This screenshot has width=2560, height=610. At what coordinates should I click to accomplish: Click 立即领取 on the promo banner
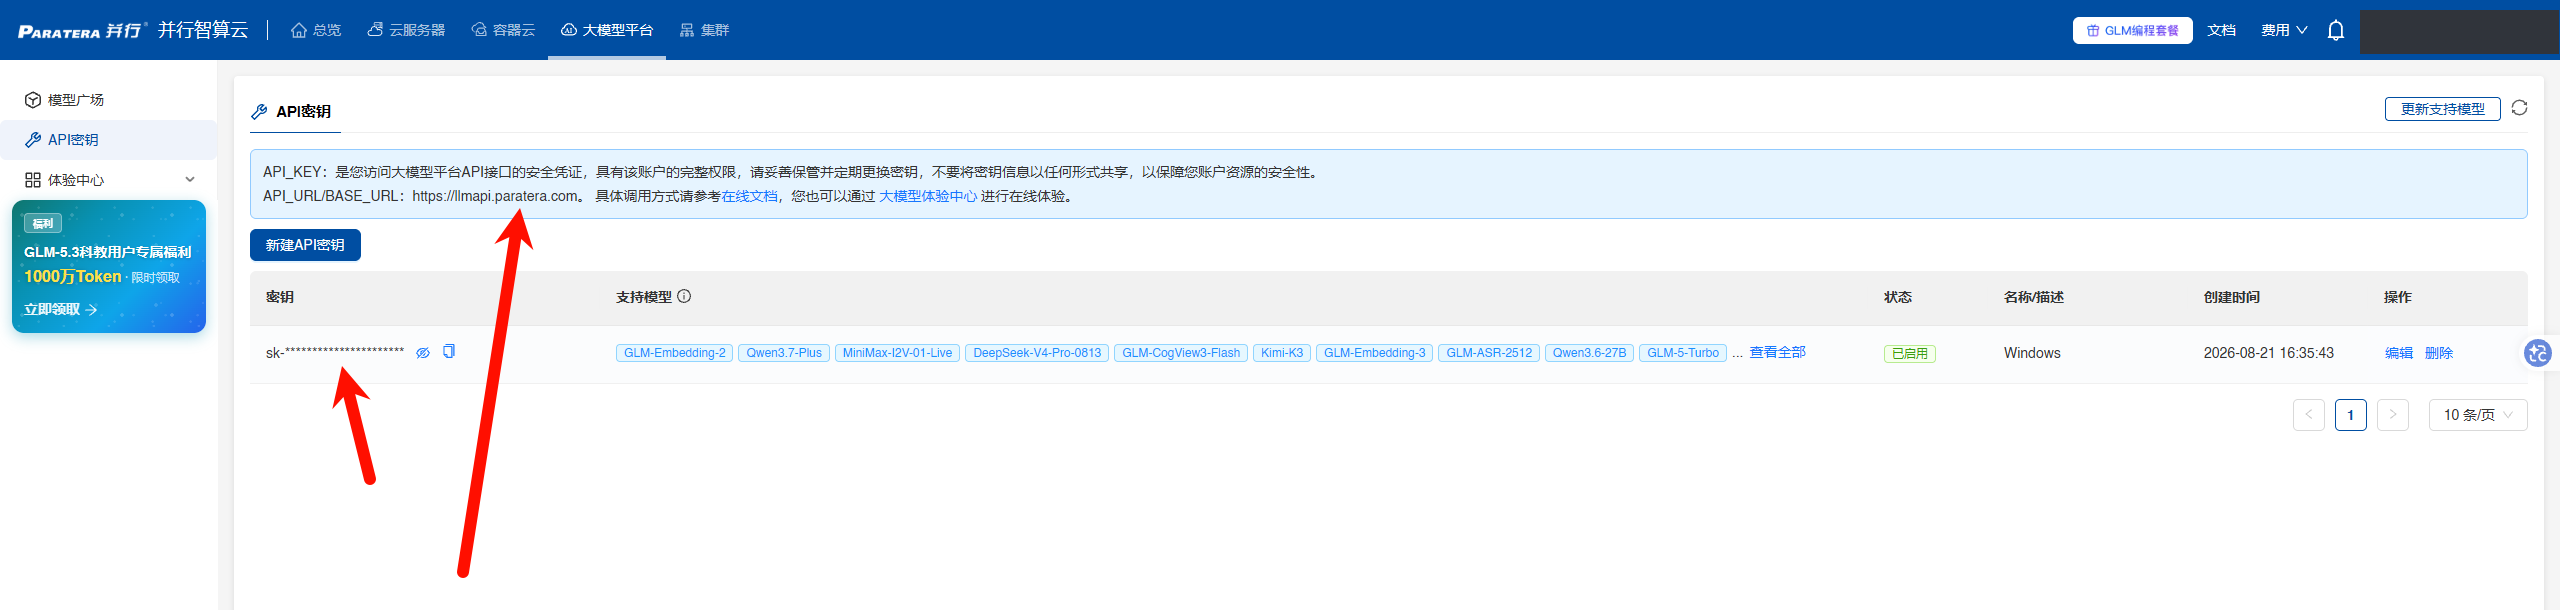[x=60, y=309]
